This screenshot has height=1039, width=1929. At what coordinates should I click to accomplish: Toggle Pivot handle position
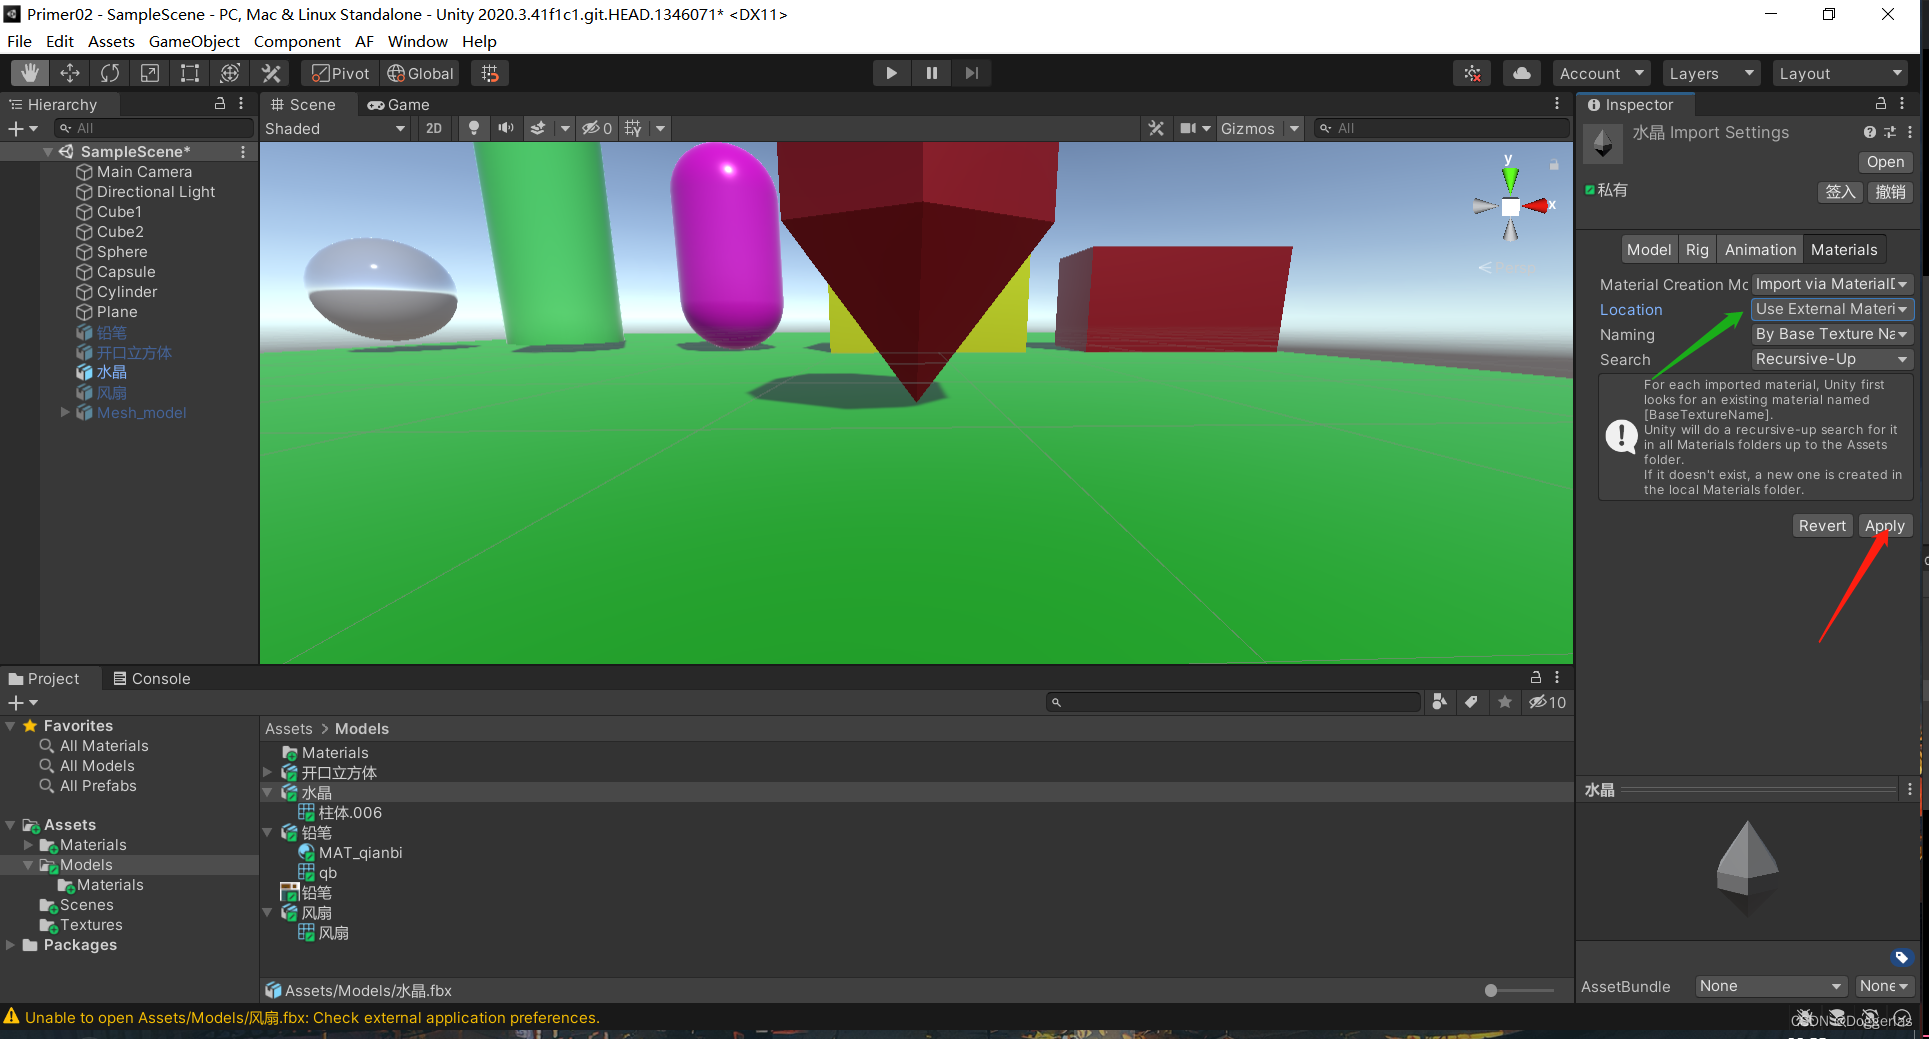(340, 73)
